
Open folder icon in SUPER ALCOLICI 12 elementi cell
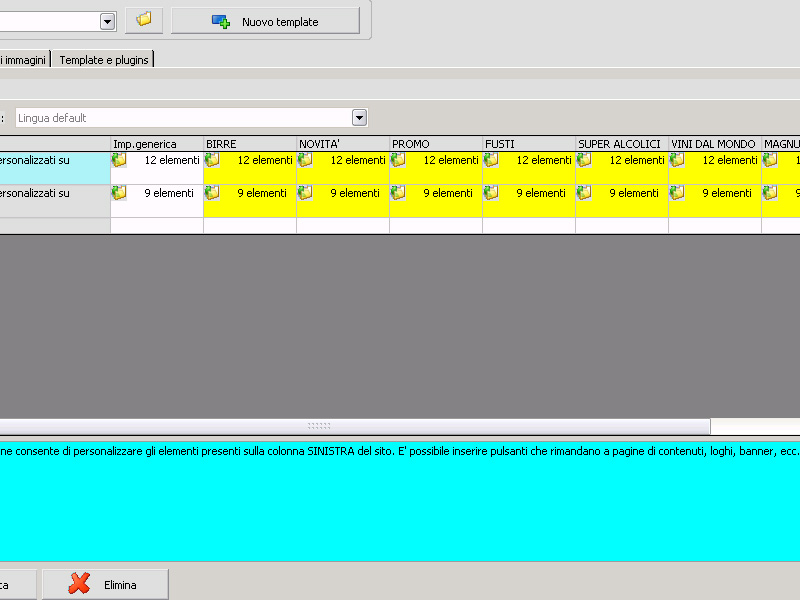coord(584,160)
